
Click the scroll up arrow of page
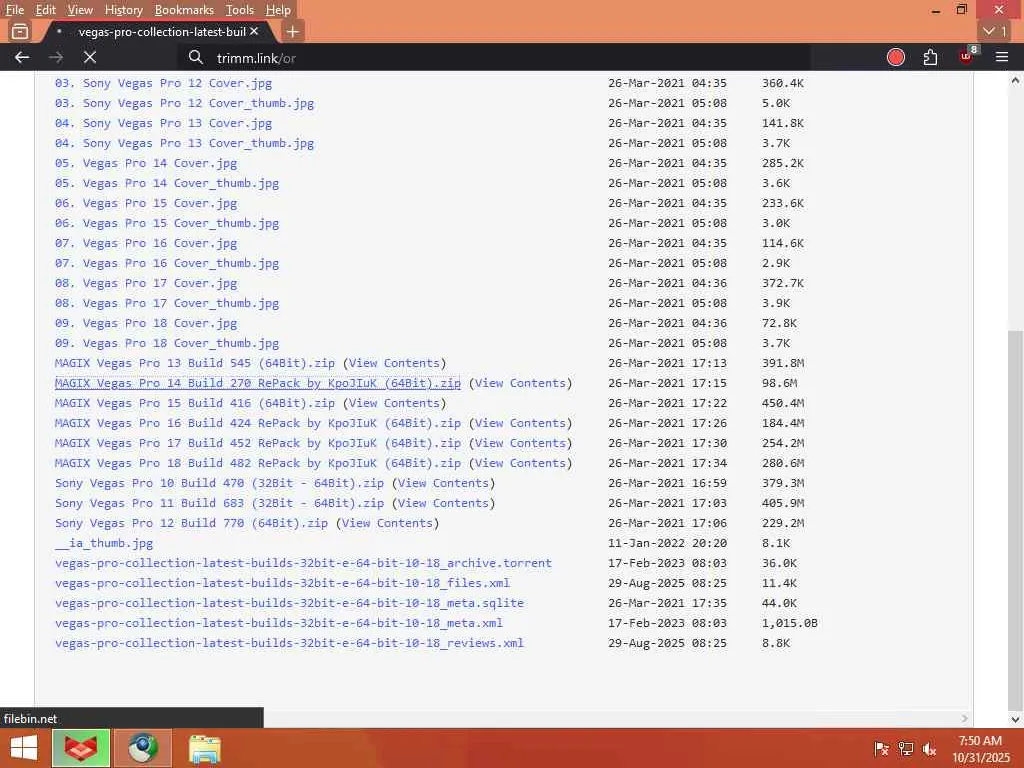(1015, 80)
